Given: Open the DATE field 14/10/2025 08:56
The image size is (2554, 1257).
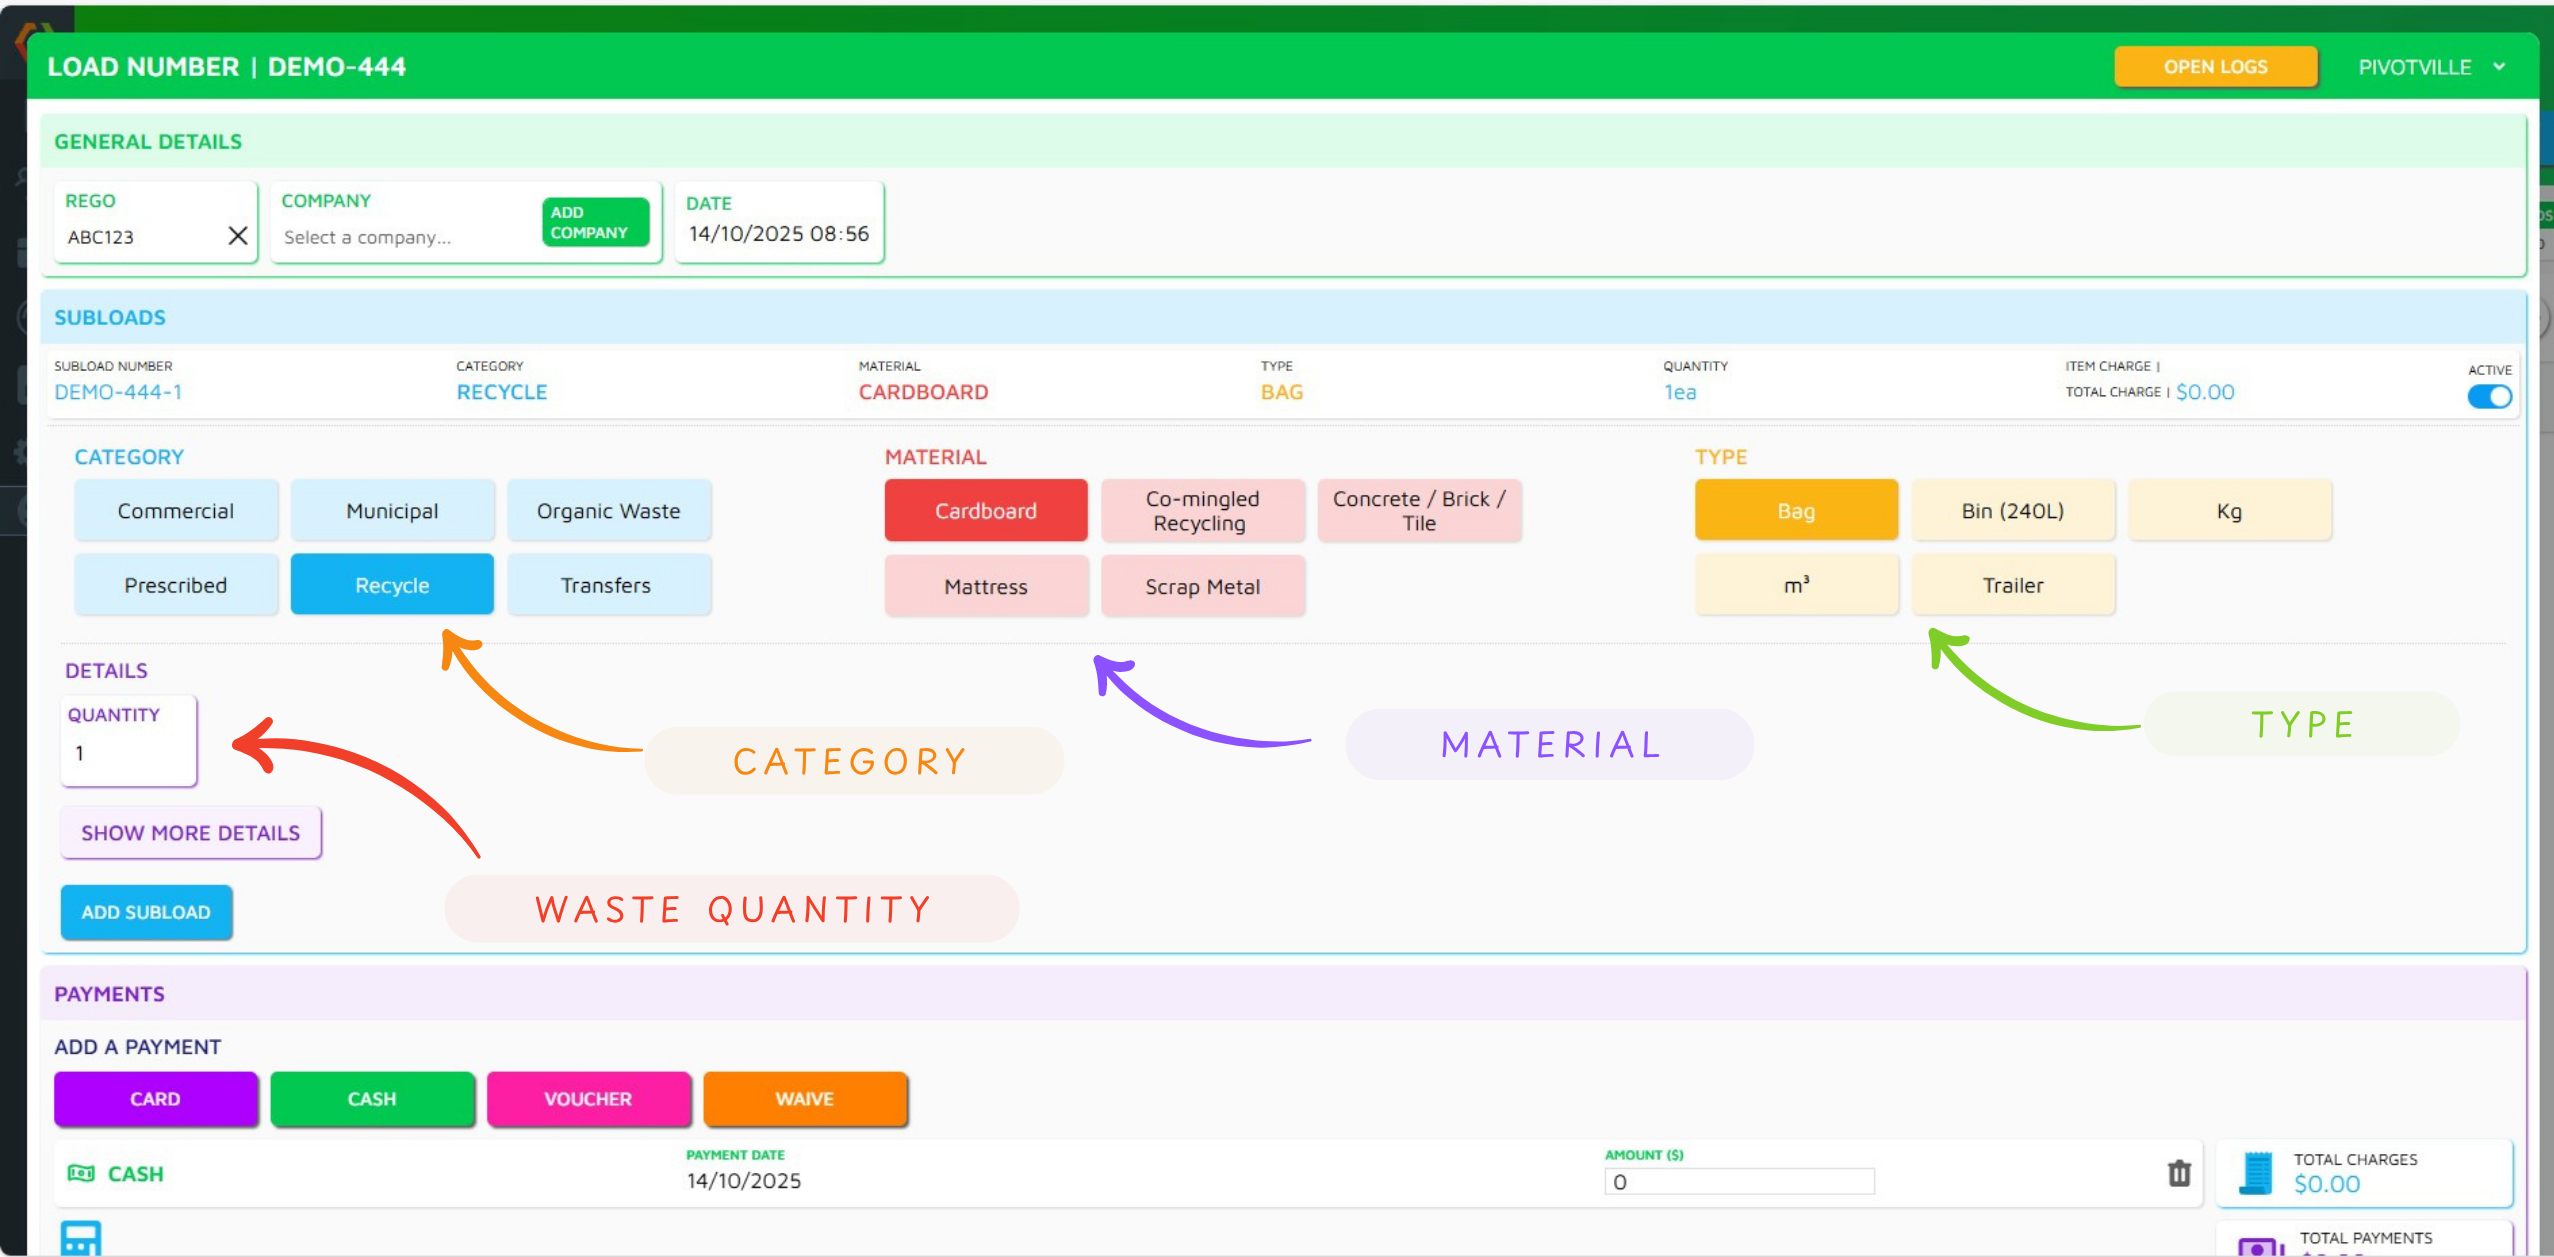Looking at the screenshot, I should (779, 233).
